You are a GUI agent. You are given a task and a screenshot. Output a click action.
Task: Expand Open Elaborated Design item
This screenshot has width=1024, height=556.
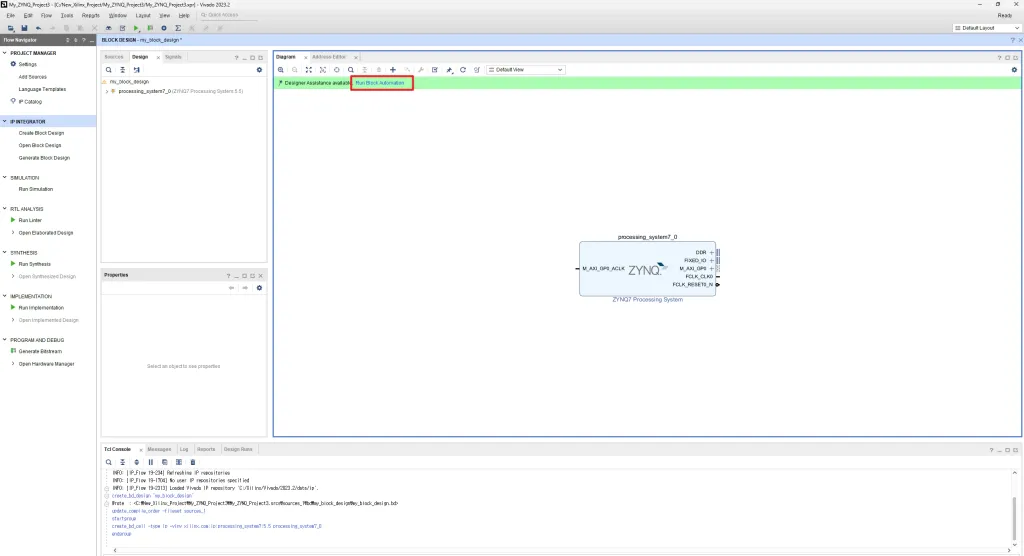click(13, 233)
